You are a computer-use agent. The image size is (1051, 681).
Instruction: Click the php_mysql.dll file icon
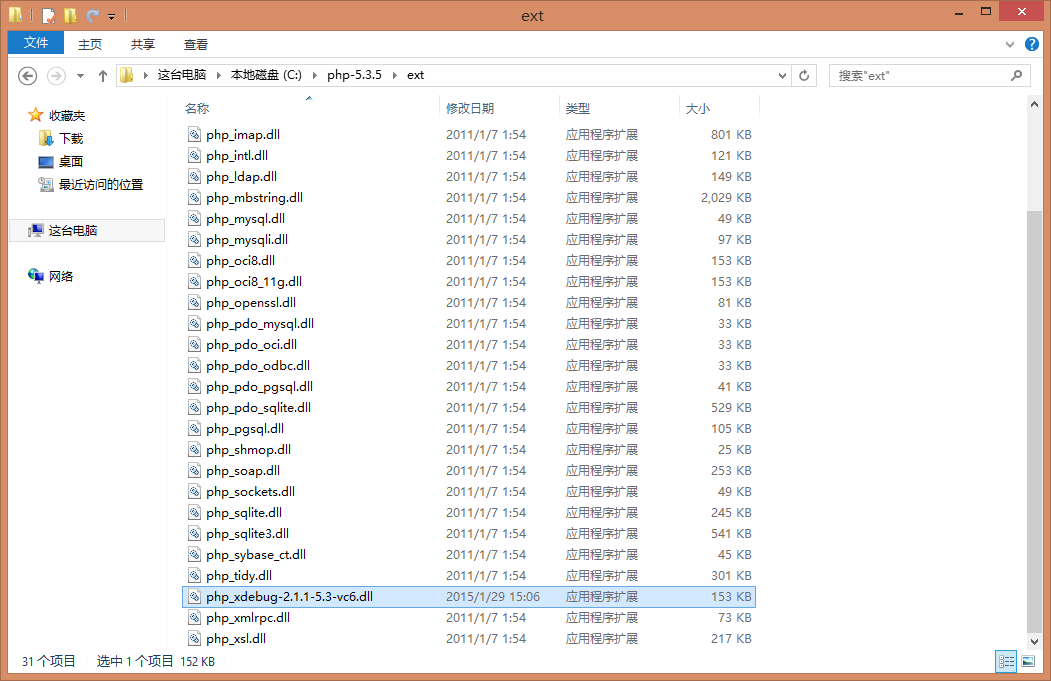click(x=194, y=219)
